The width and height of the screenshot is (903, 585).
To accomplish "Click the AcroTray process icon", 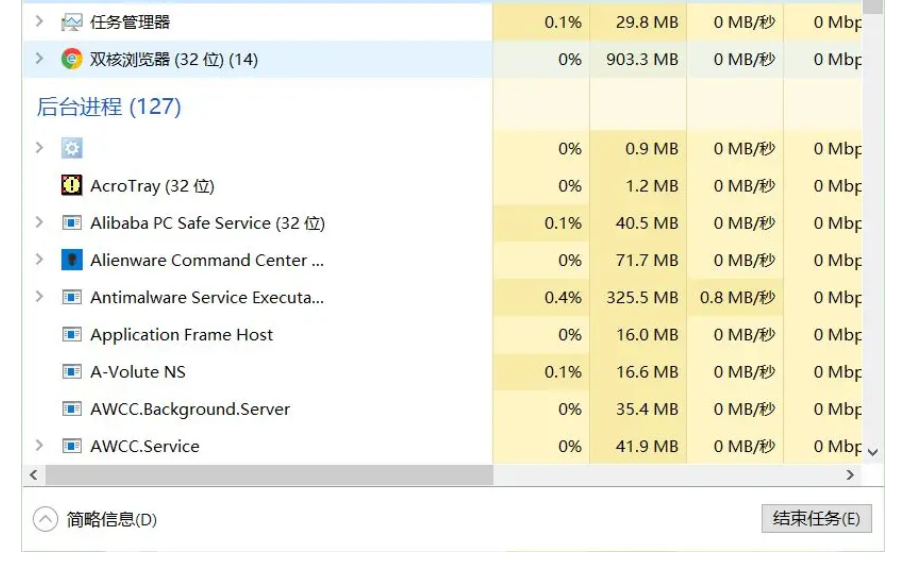I will 71,185.
